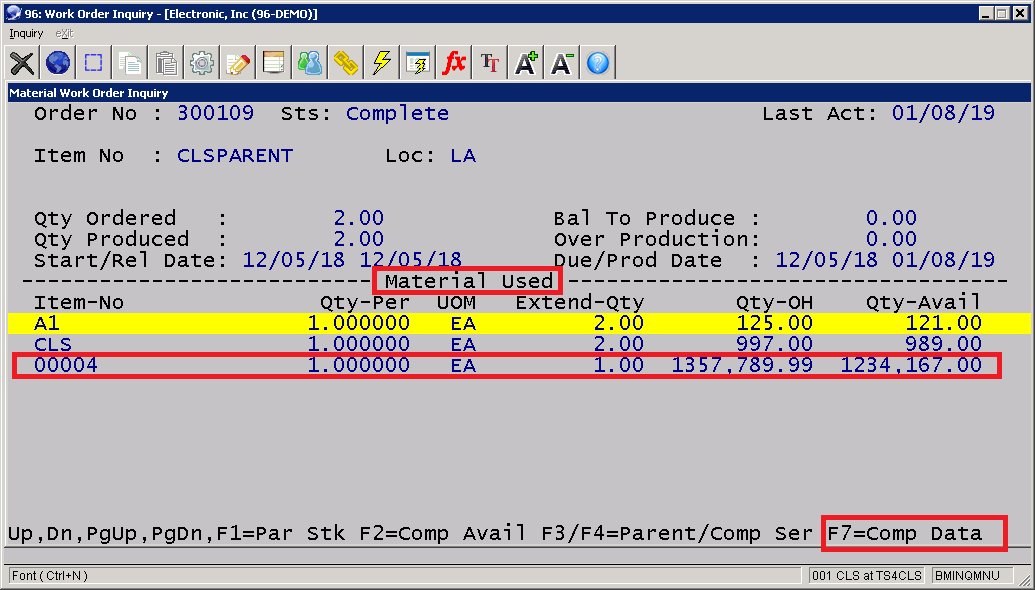The image size is (1035, 590).
Task: Click the yellow chain link icon
Action: pos(346,63)
